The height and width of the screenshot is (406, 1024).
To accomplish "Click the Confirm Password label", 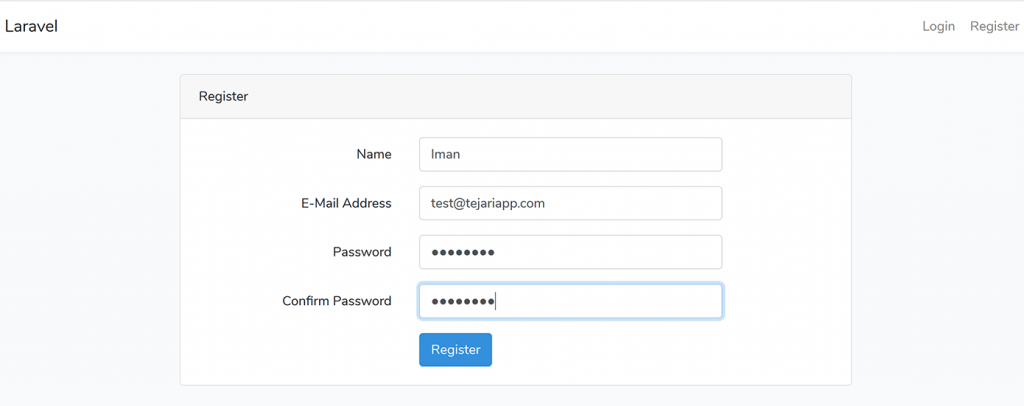I will 336,301.
